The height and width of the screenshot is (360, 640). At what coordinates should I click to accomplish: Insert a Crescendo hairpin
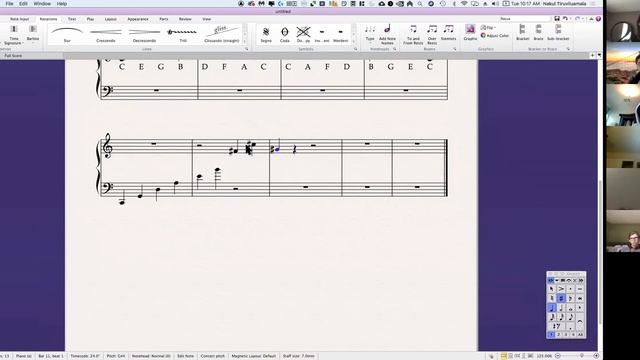106,34
